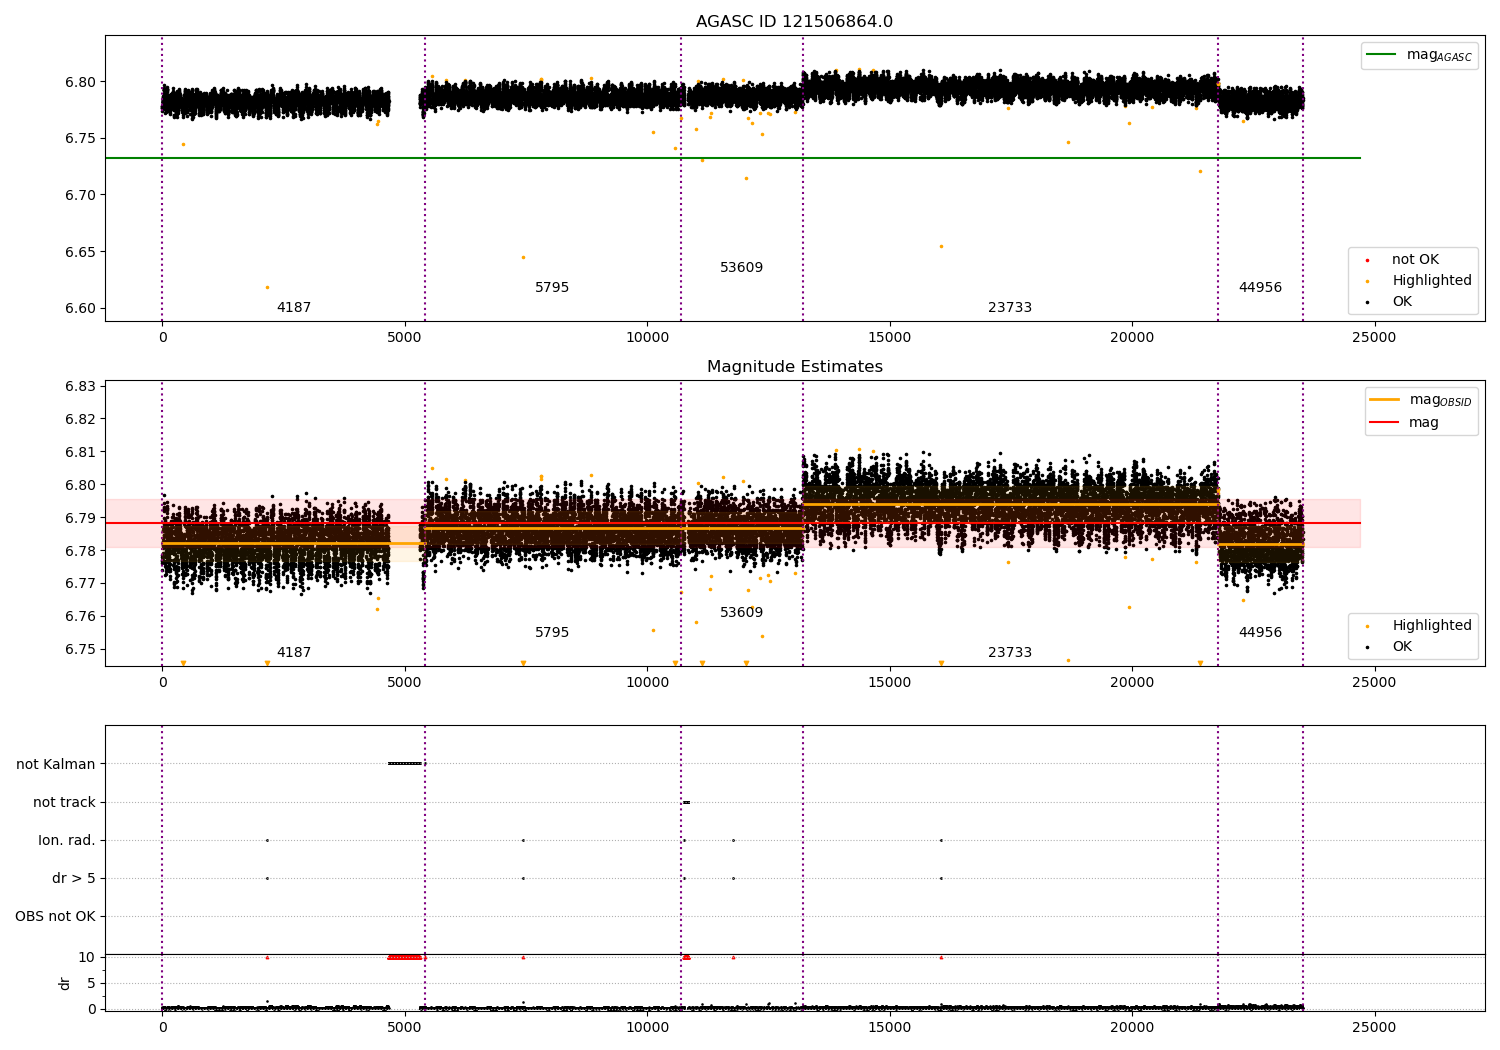
Task: Click x-axis tick '25000' in bottom plot
Action: click(1374, 1029)
